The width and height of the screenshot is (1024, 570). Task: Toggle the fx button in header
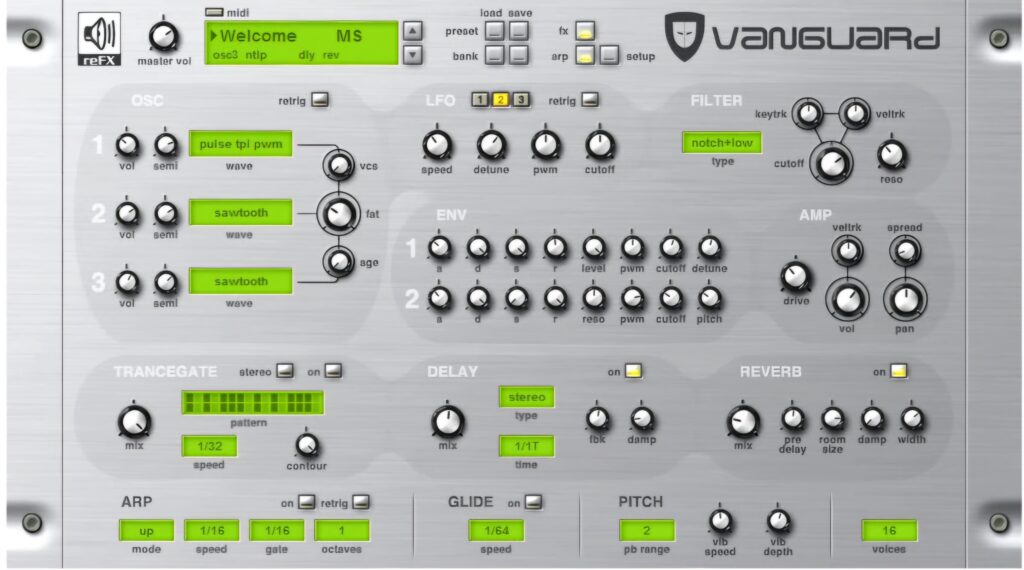point(585,31)
